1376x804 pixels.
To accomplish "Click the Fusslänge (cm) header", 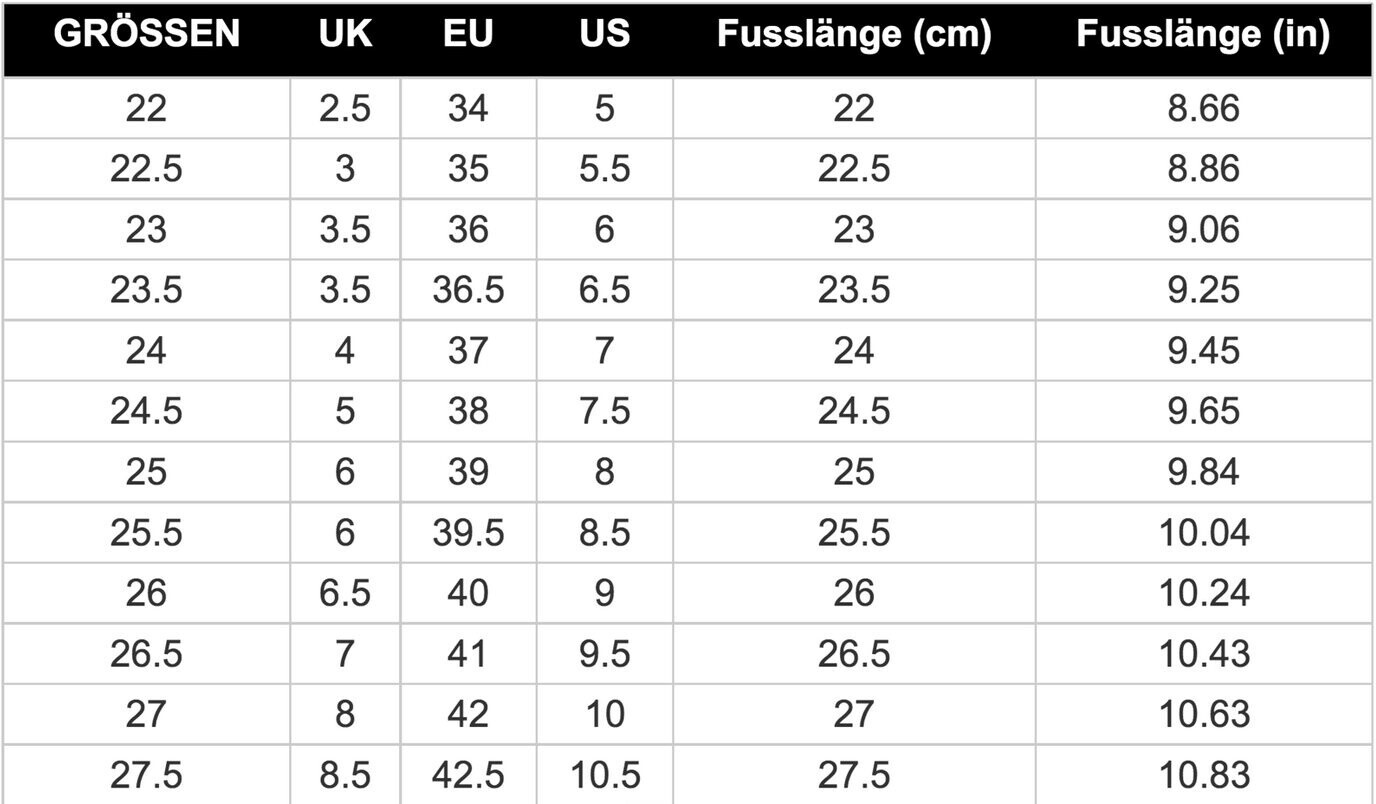I will tap(854, 35).
